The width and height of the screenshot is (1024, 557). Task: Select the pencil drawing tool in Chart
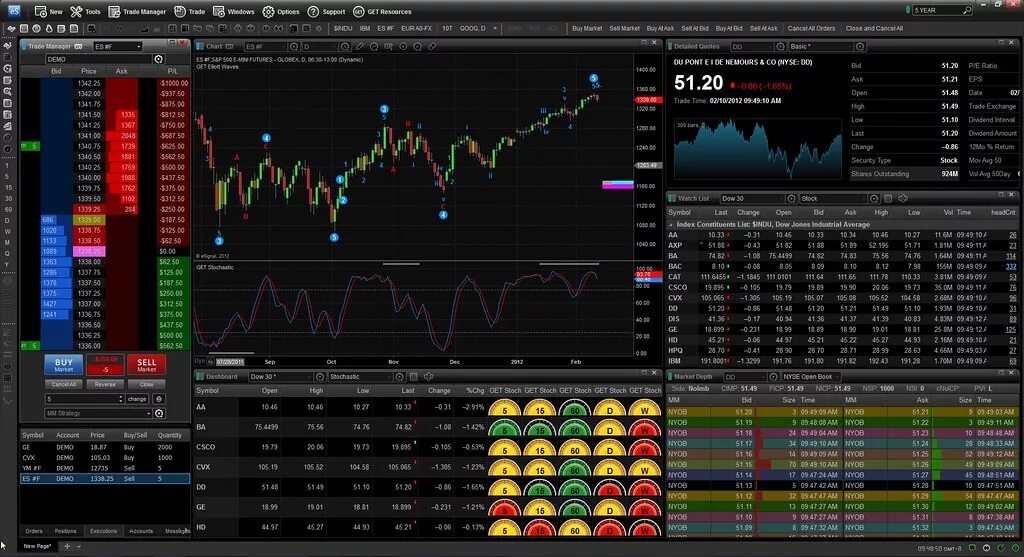[x=359, y=46]
